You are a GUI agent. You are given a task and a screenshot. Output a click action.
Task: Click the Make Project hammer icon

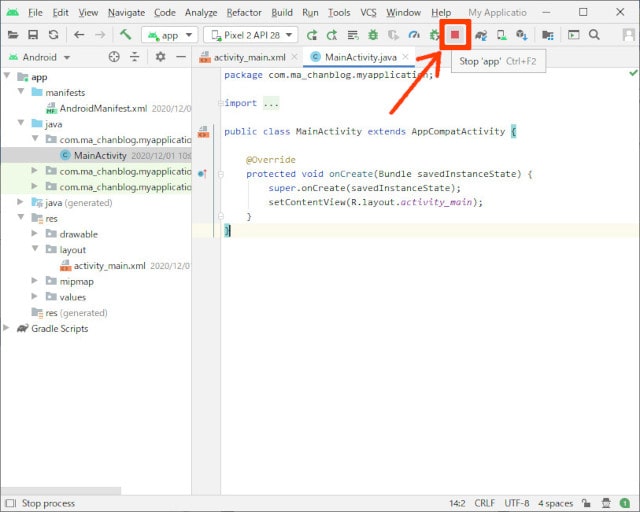(x=126, y=35)
